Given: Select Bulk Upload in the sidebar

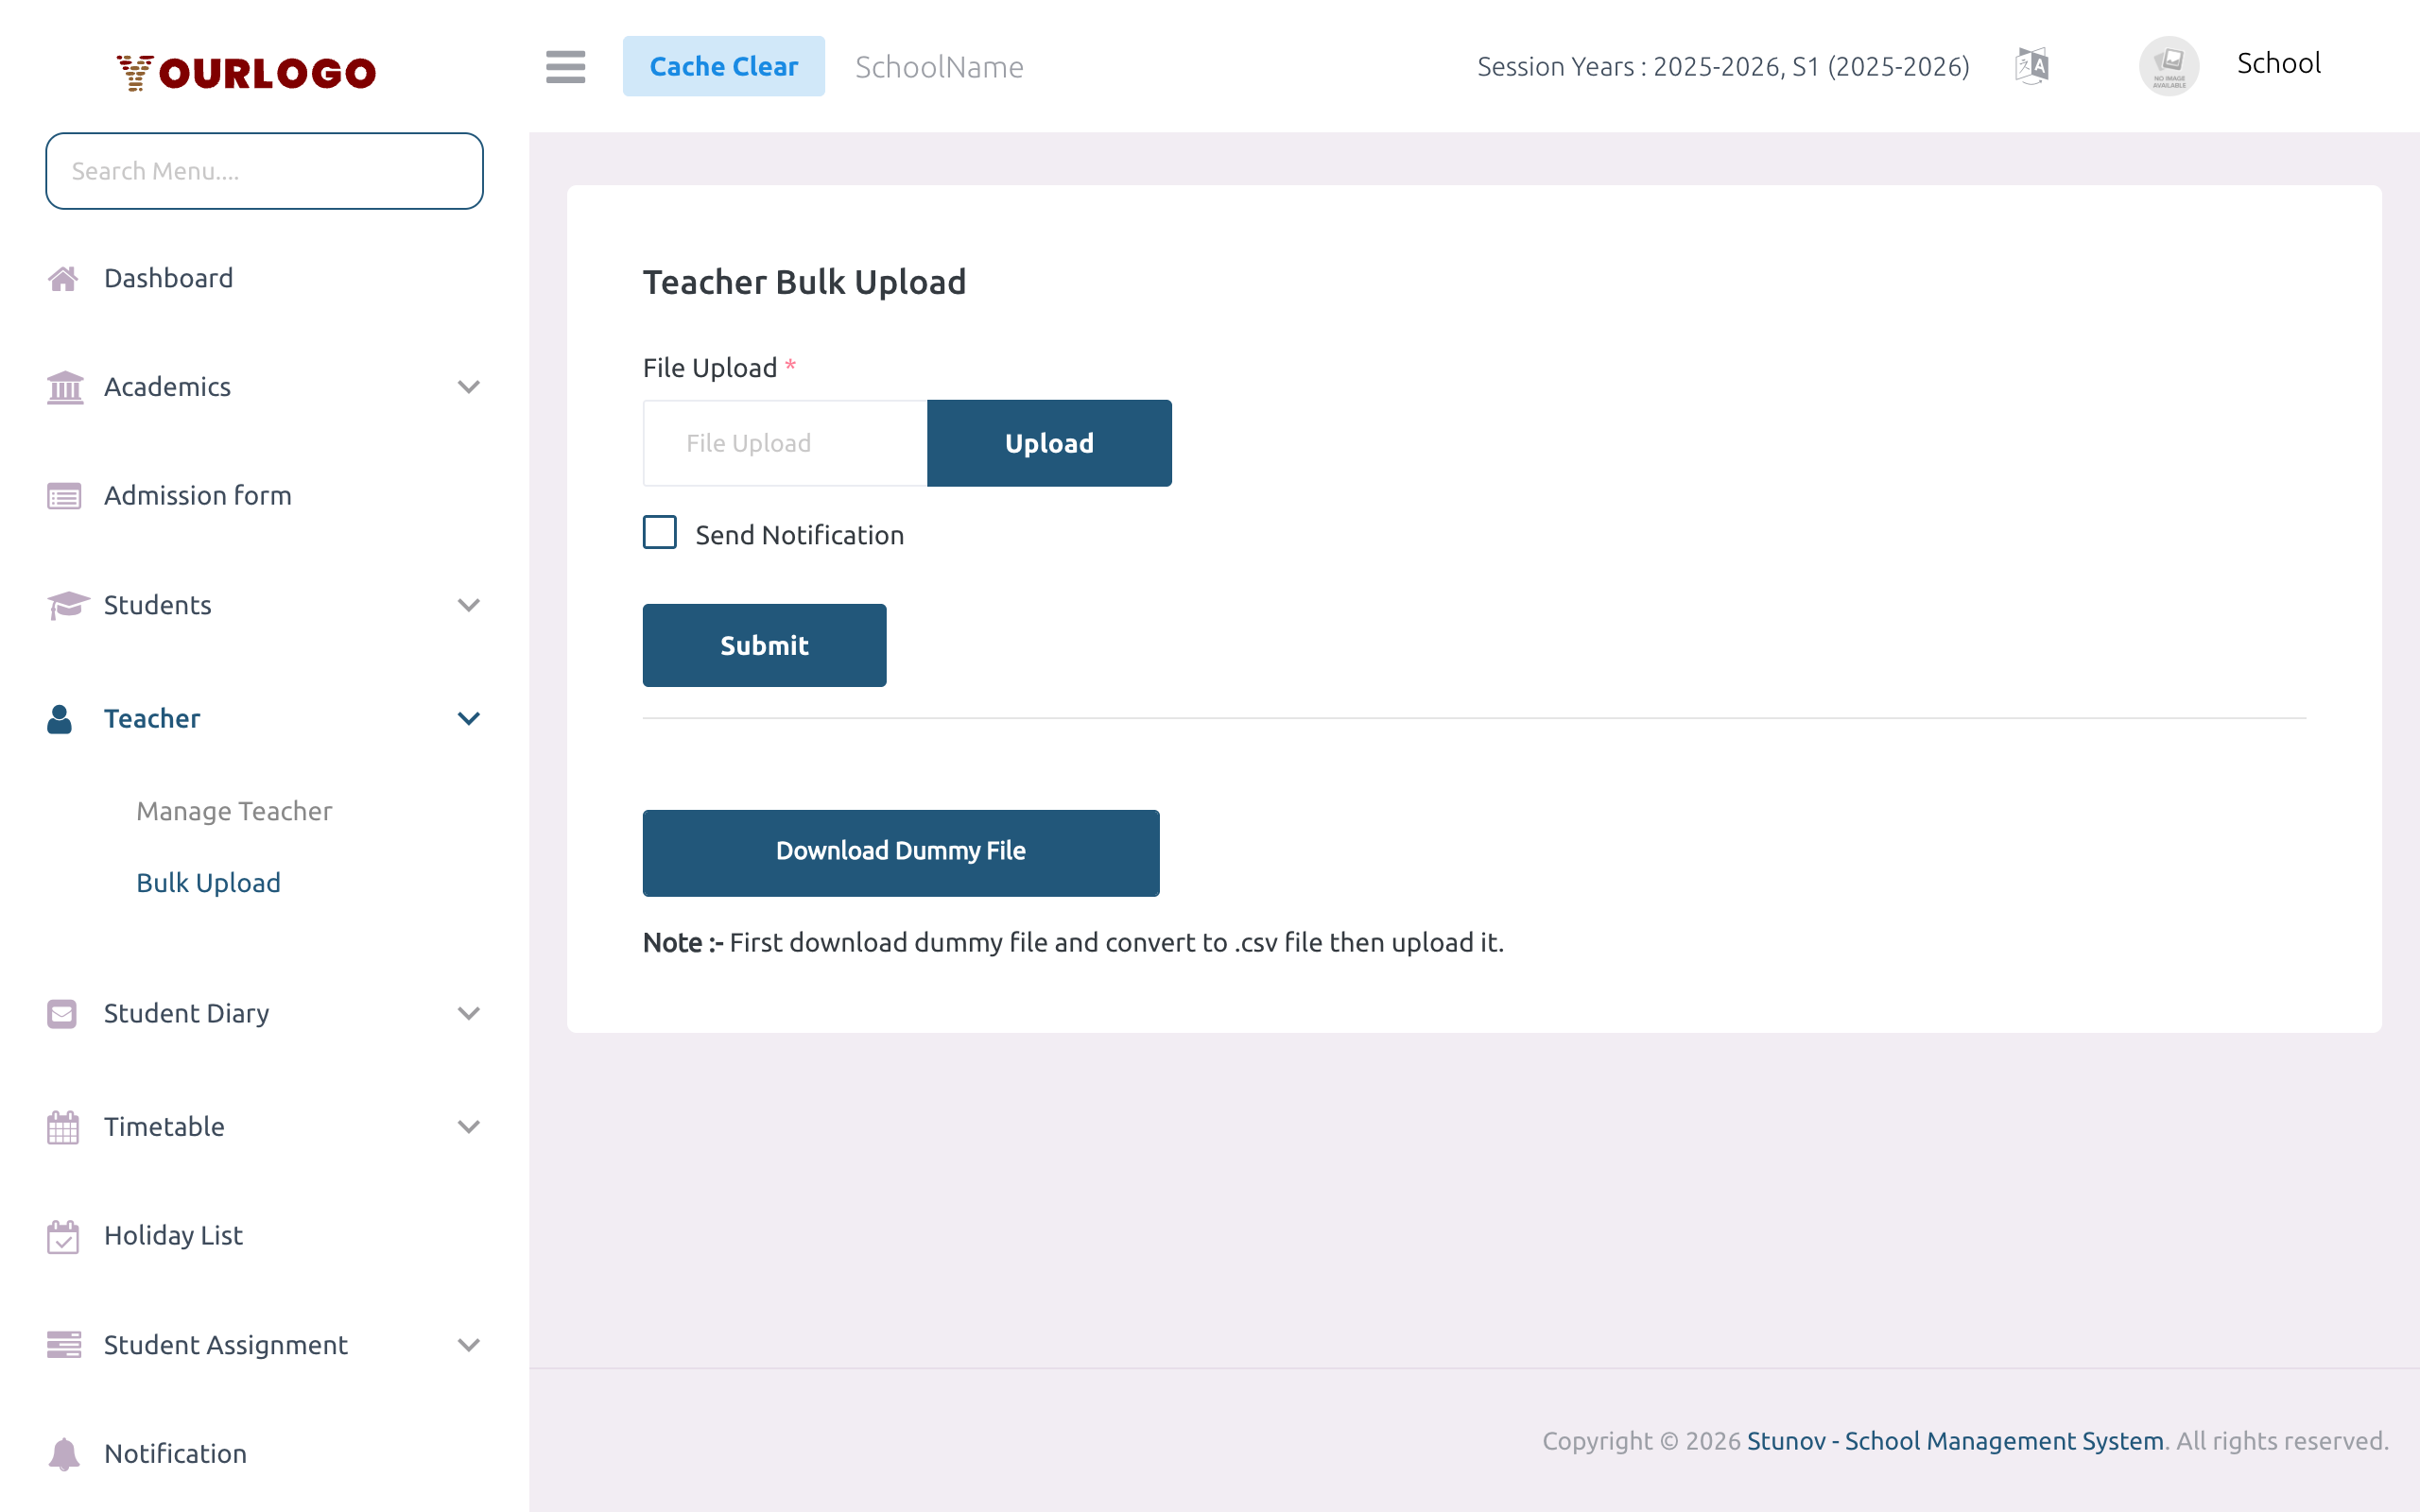Looking at the screenshot, I should point(208,882).
